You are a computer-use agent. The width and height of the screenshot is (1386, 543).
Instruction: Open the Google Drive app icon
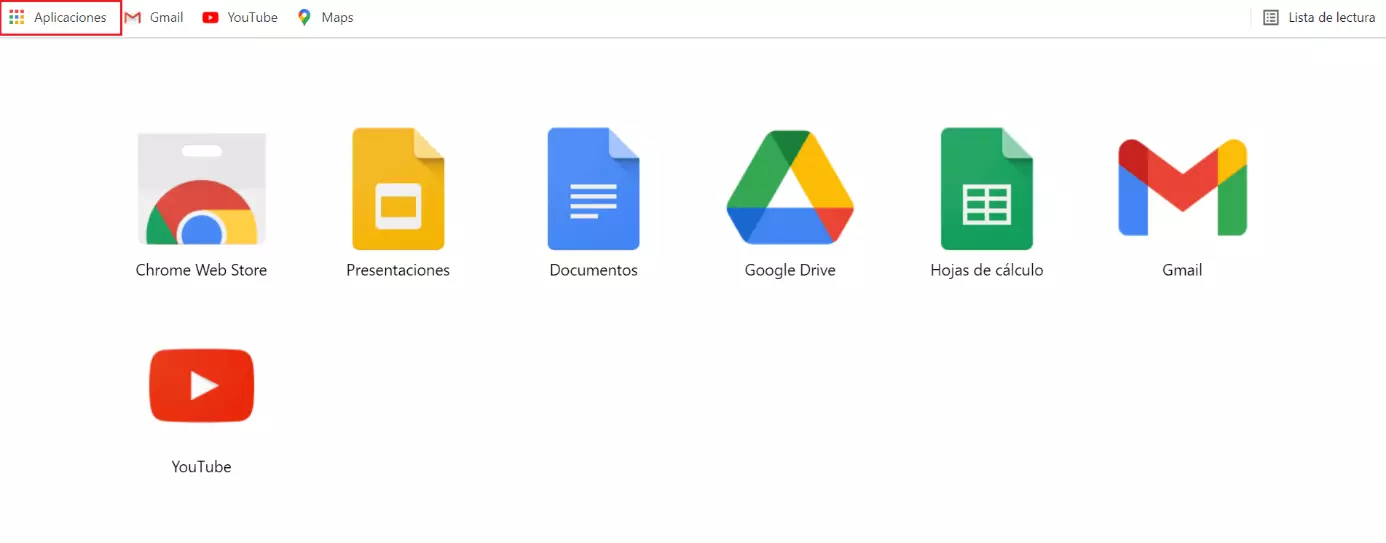pos(790,188)
